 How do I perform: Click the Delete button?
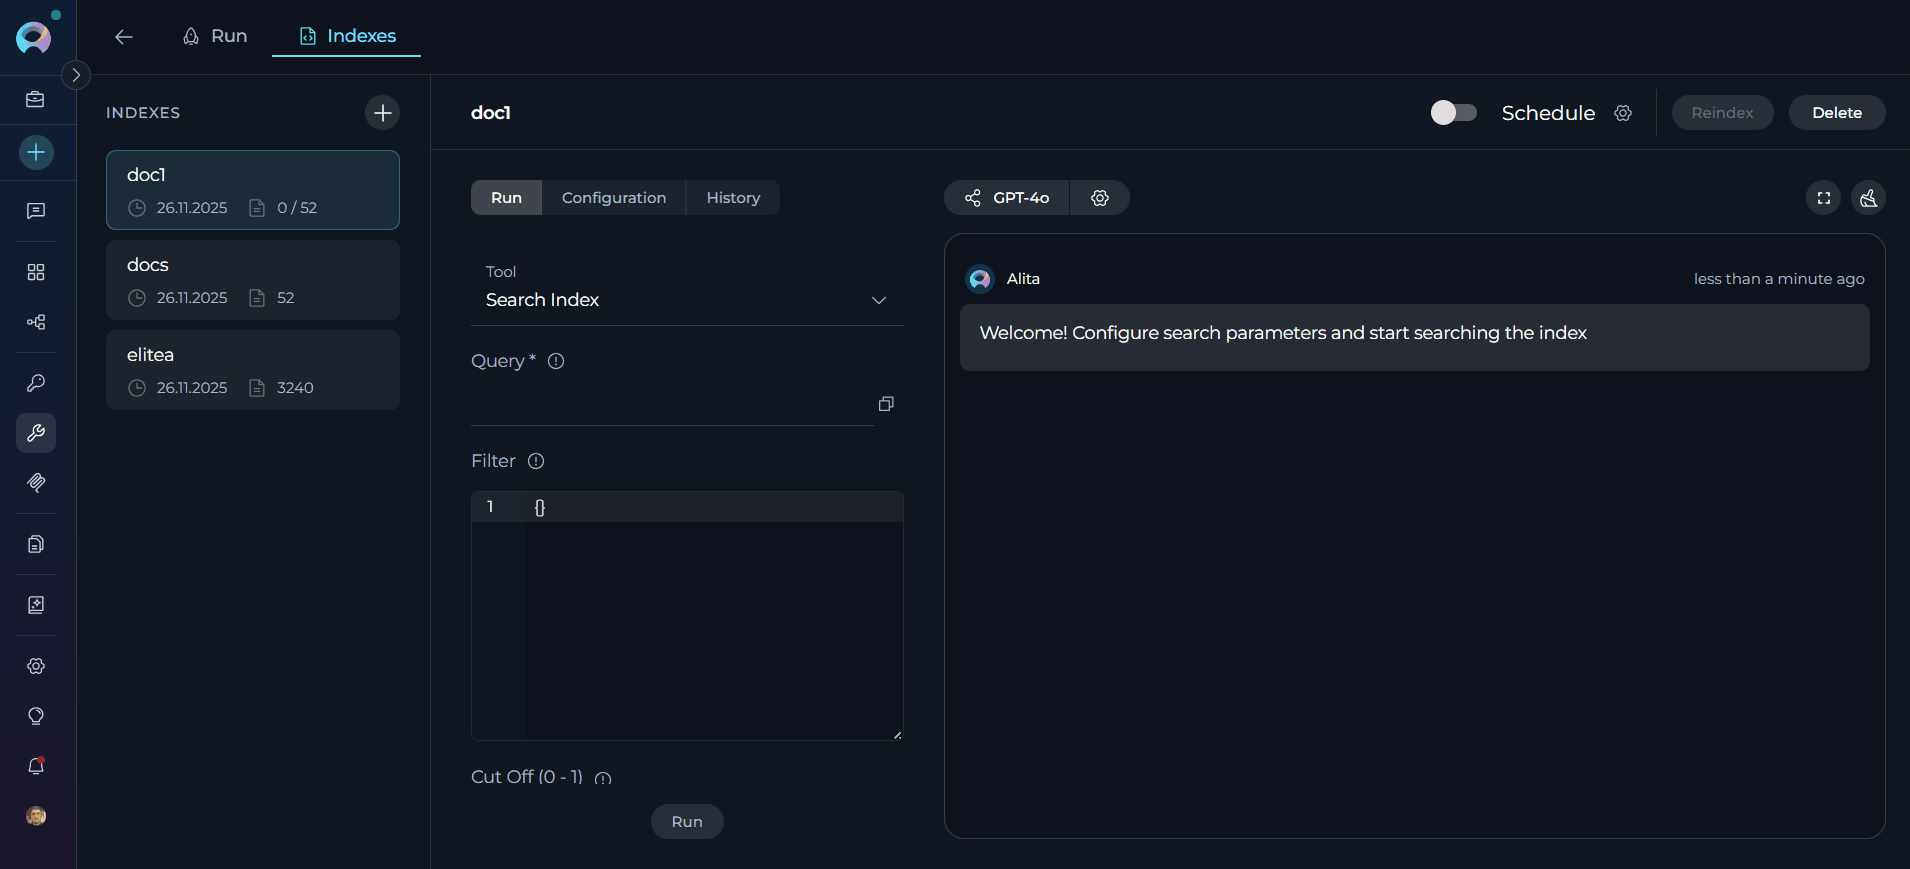1836,113
